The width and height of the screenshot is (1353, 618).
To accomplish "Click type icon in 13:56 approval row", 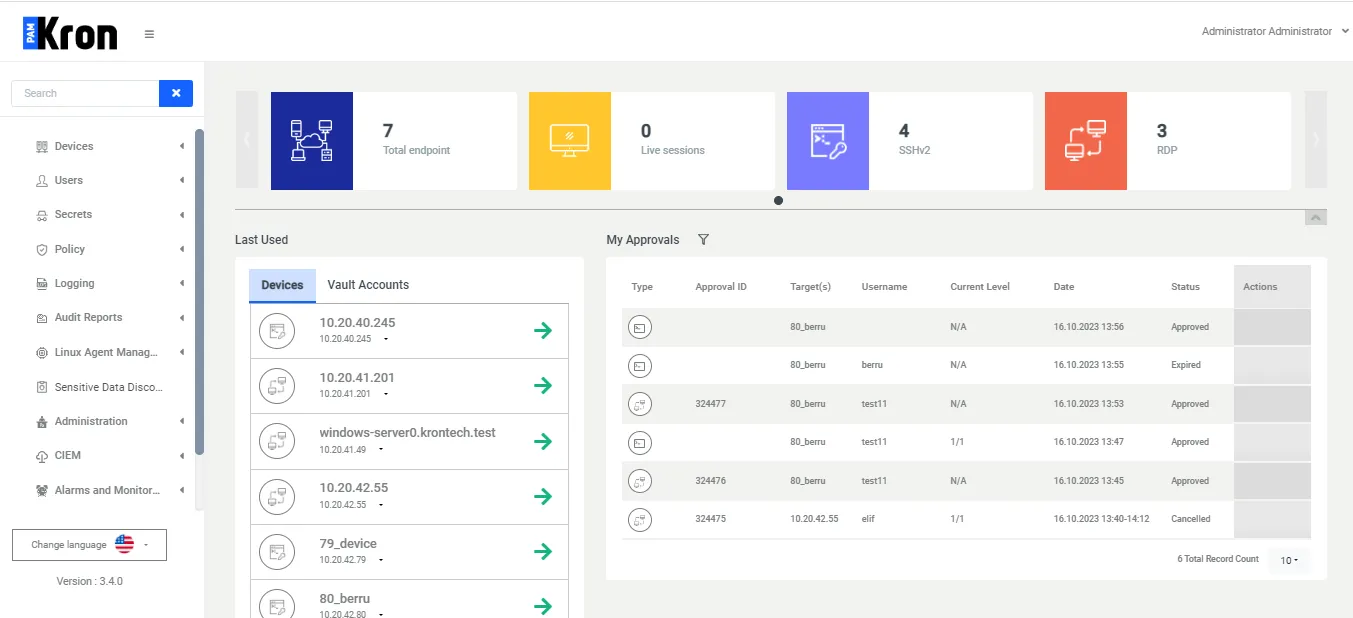I will point(640,327).
